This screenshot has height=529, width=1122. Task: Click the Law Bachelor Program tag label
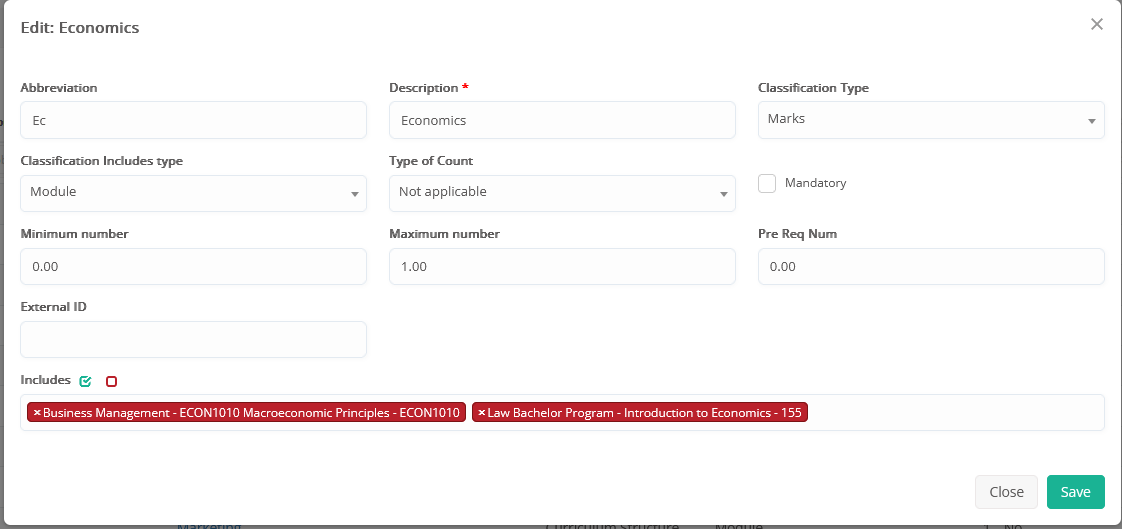[644, 412]
